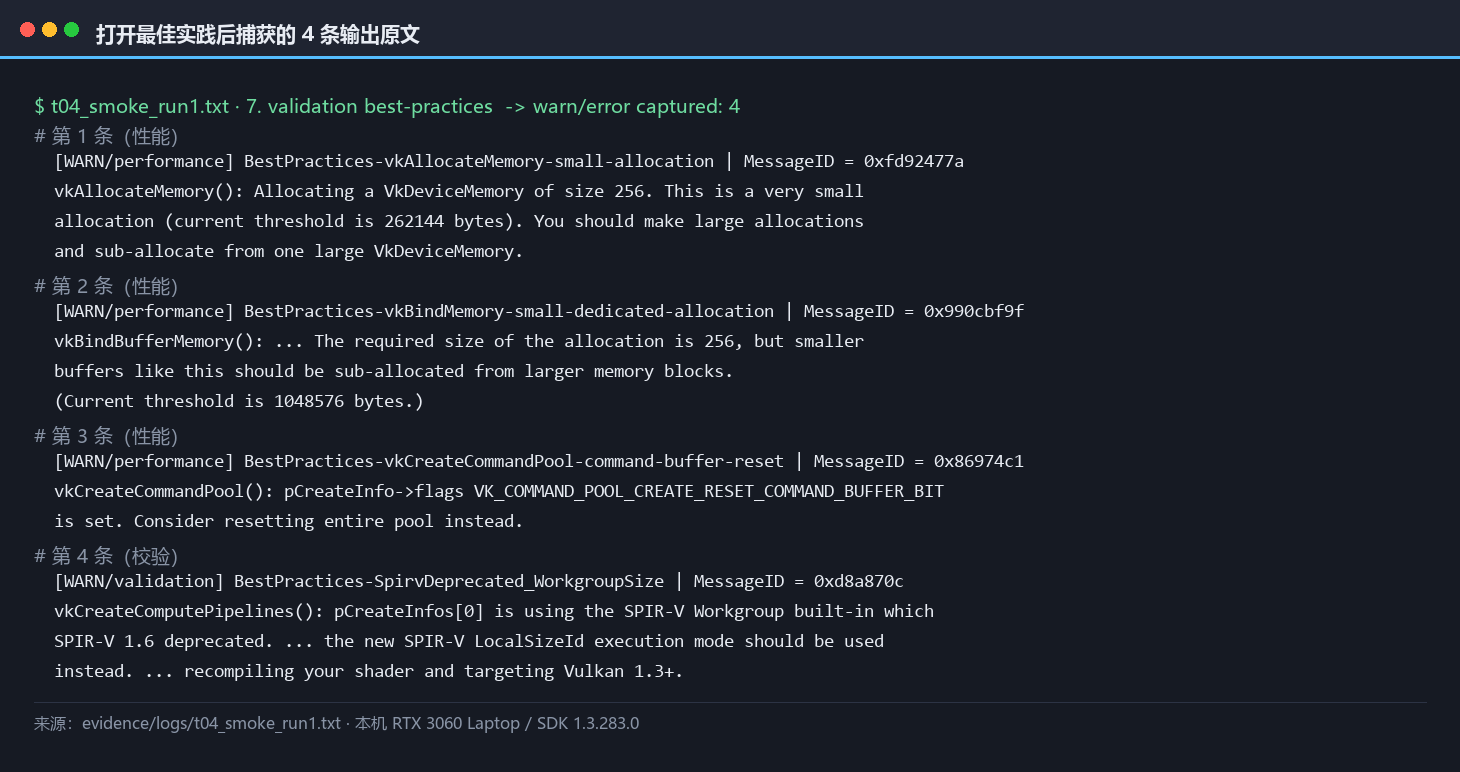The height and width of the screenshot is (772, 1460).
Task: Click the MessageID 0xfd92477a value
Action: pyautogui.click(x=914, y=161)
